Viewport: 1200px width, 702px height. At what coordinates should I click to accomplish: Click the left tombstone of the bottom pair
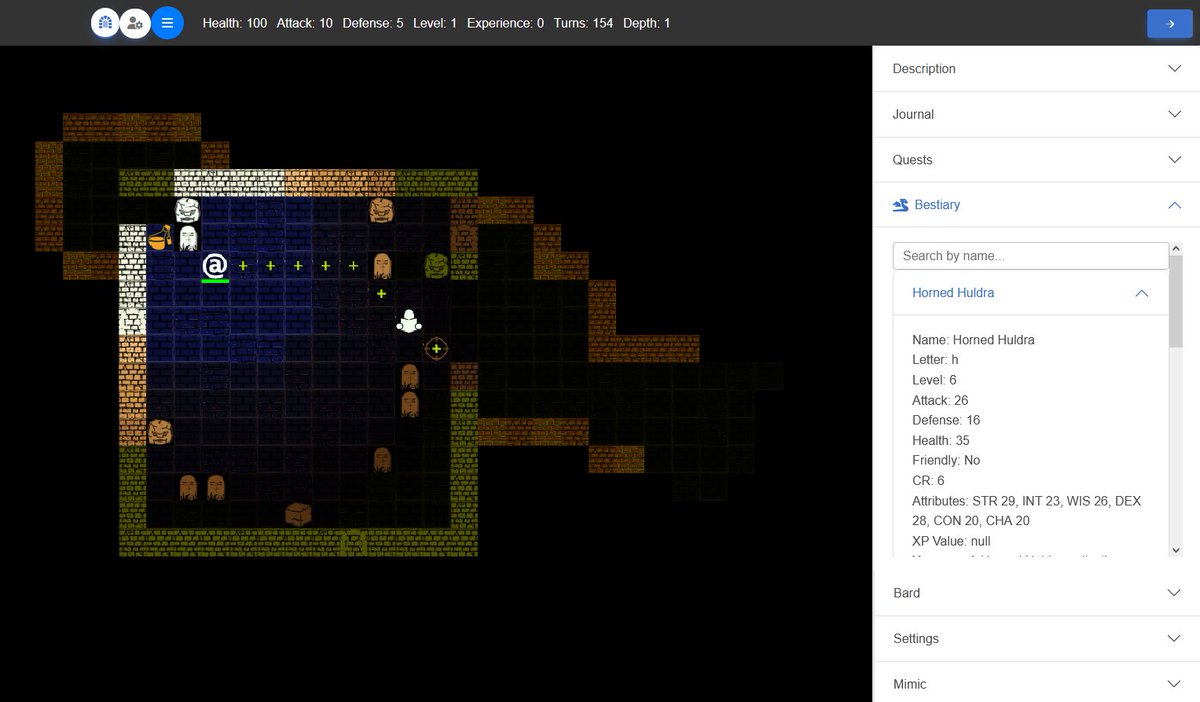tap(187, 487)
